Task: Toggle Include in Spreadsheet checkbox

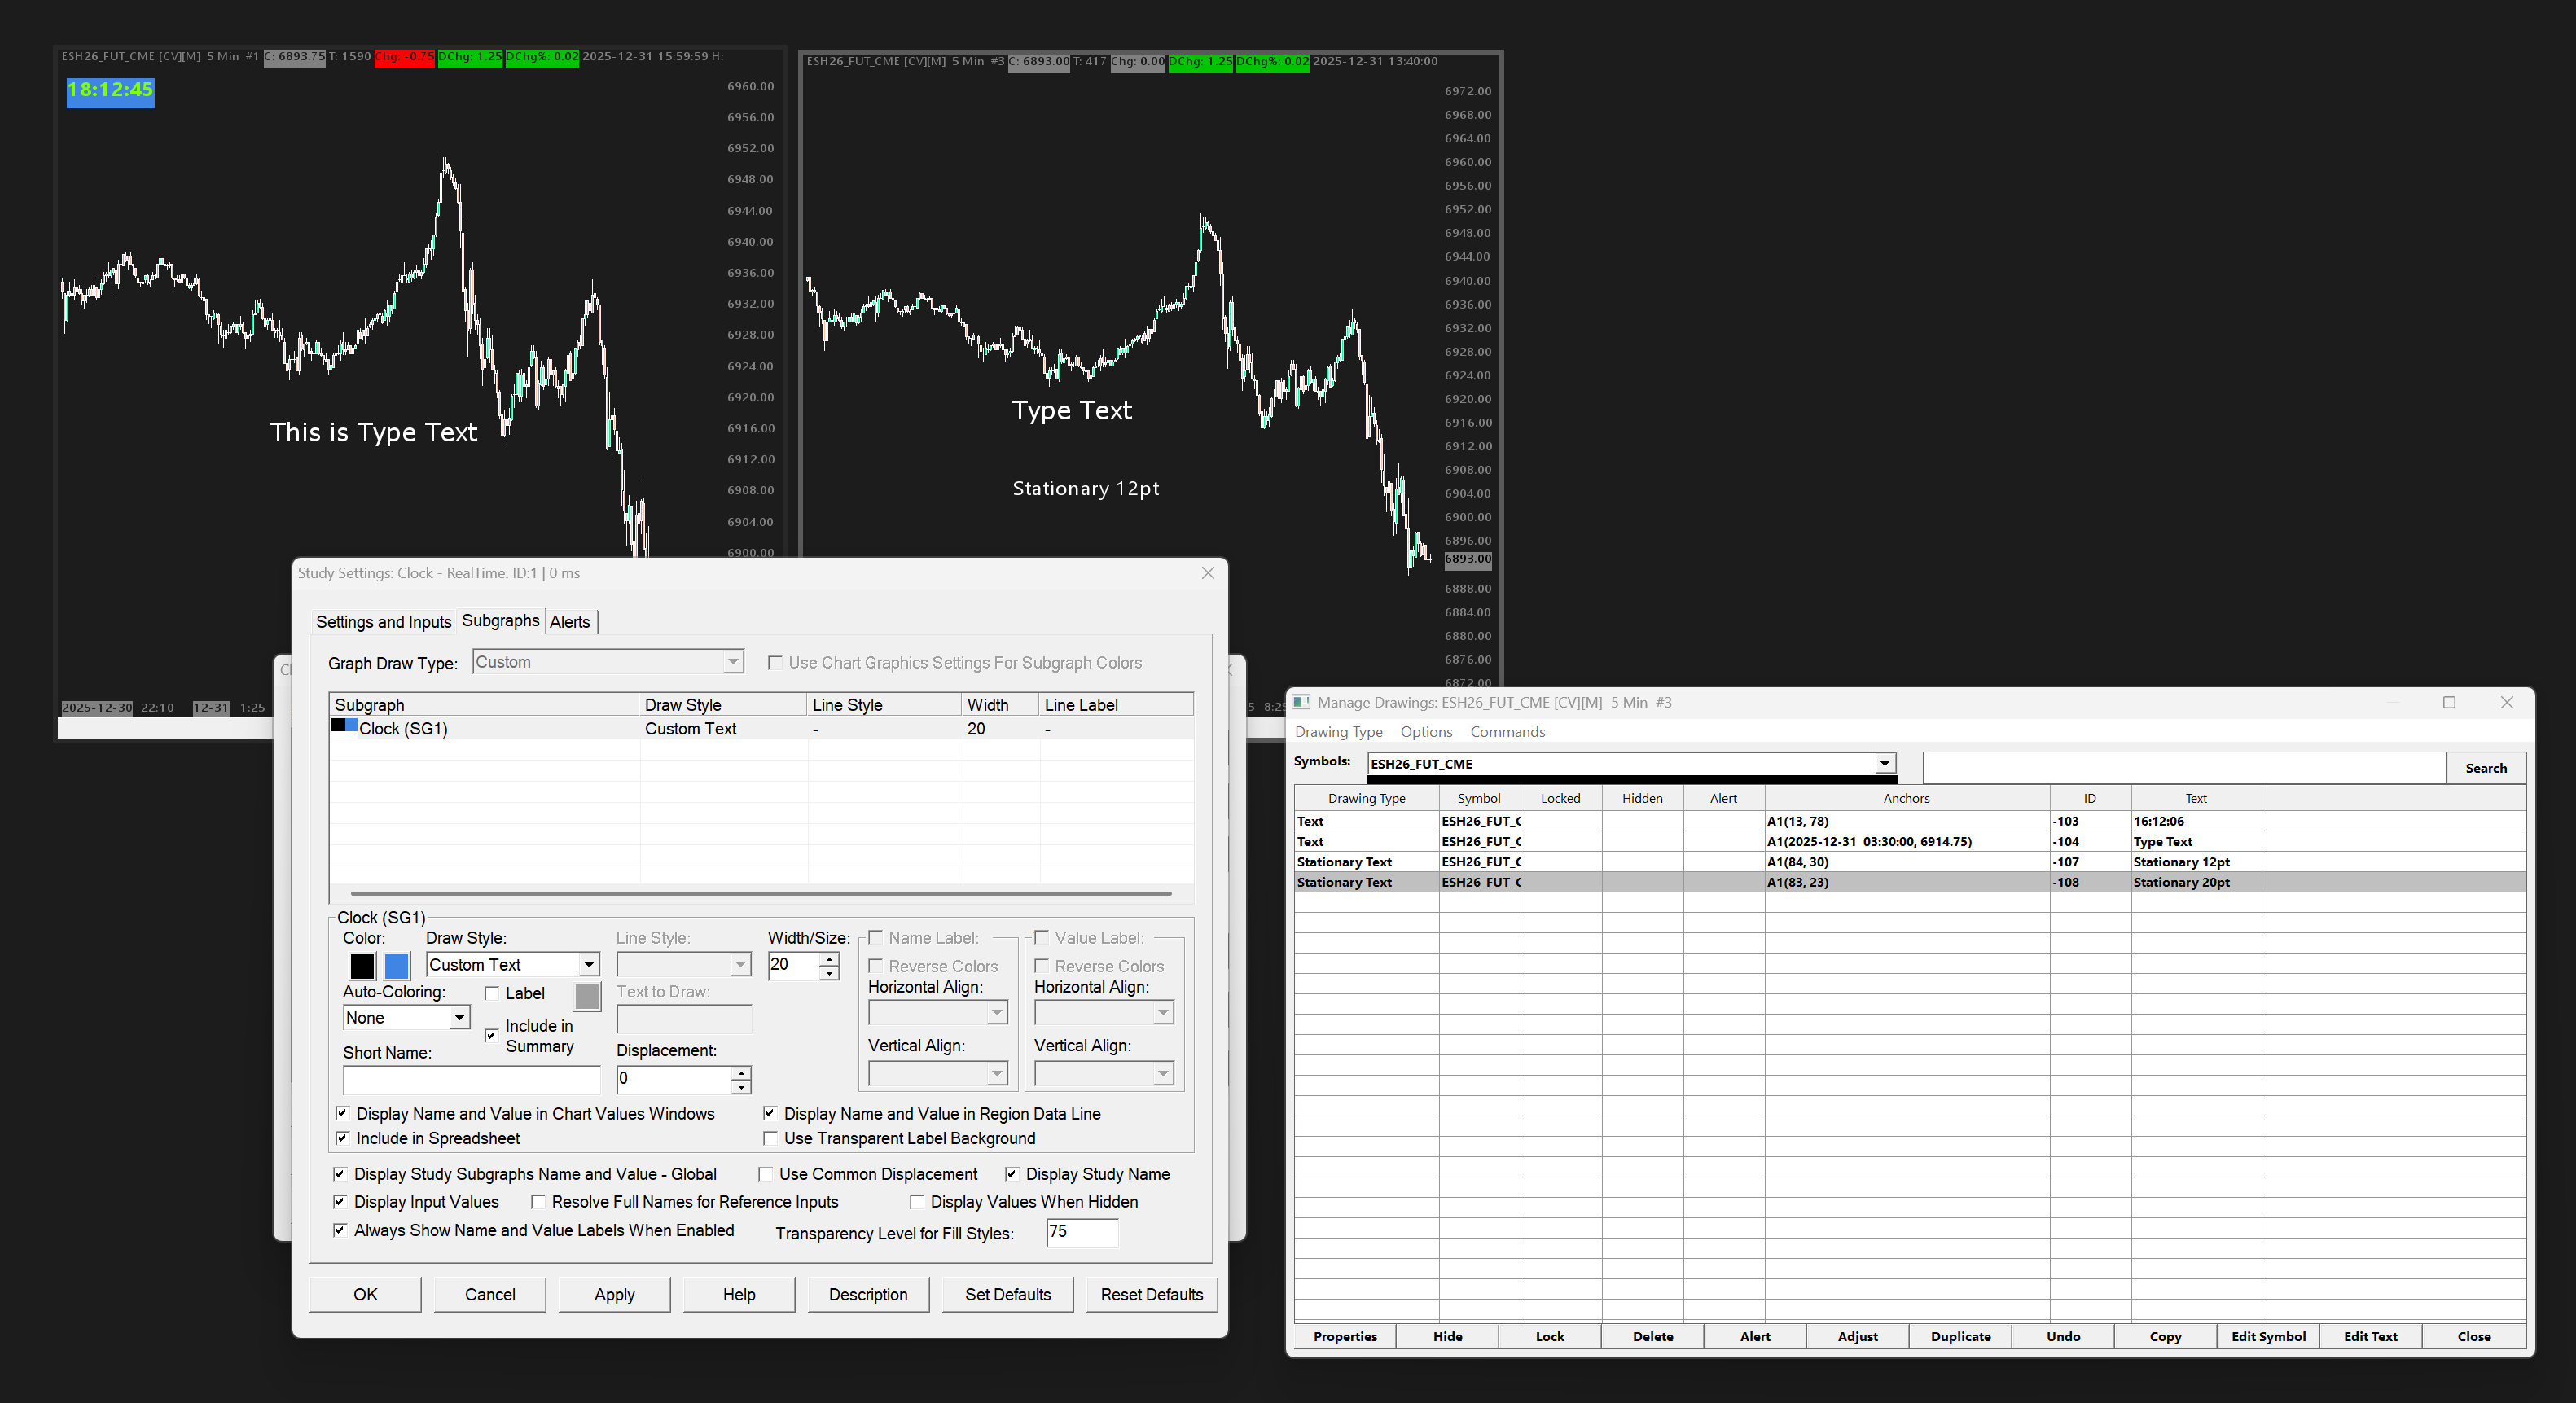Action: [343, 1138]
